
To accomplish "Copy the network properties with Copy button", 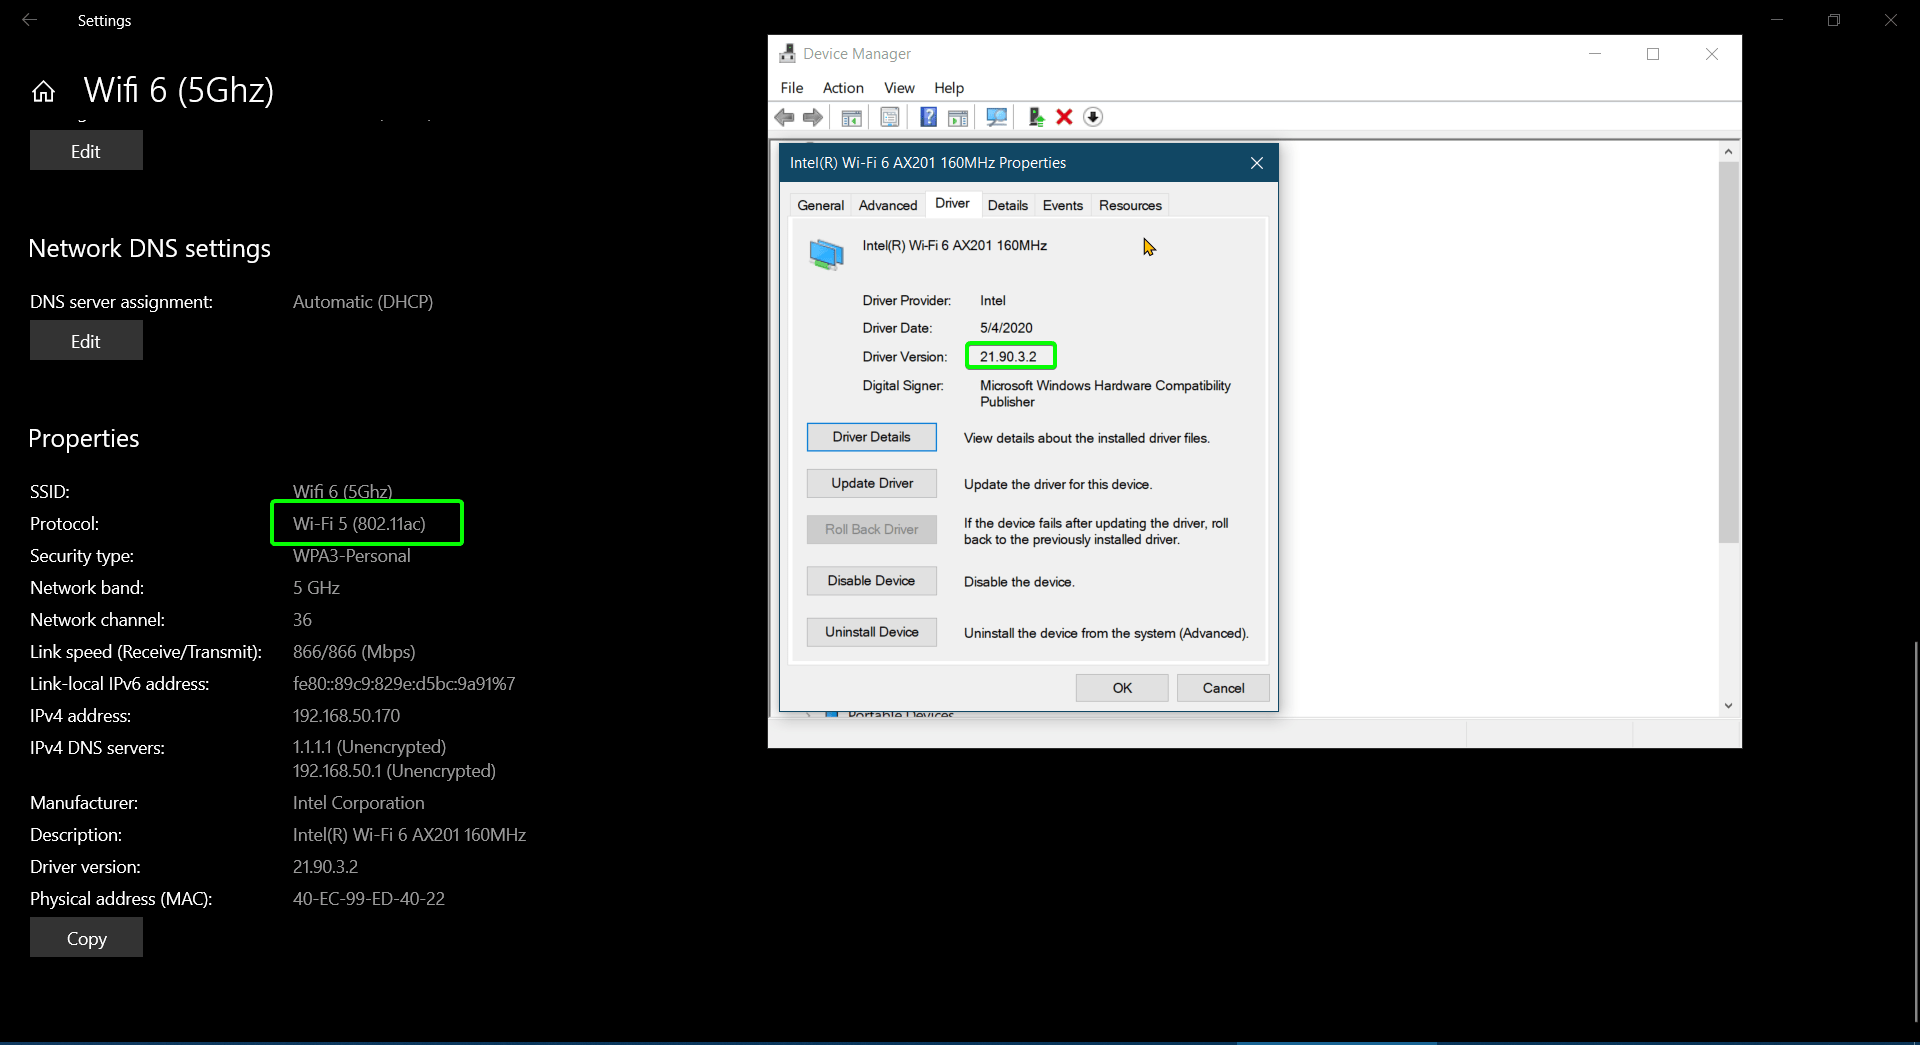I will pyautogui.click(x=86, y=938).
